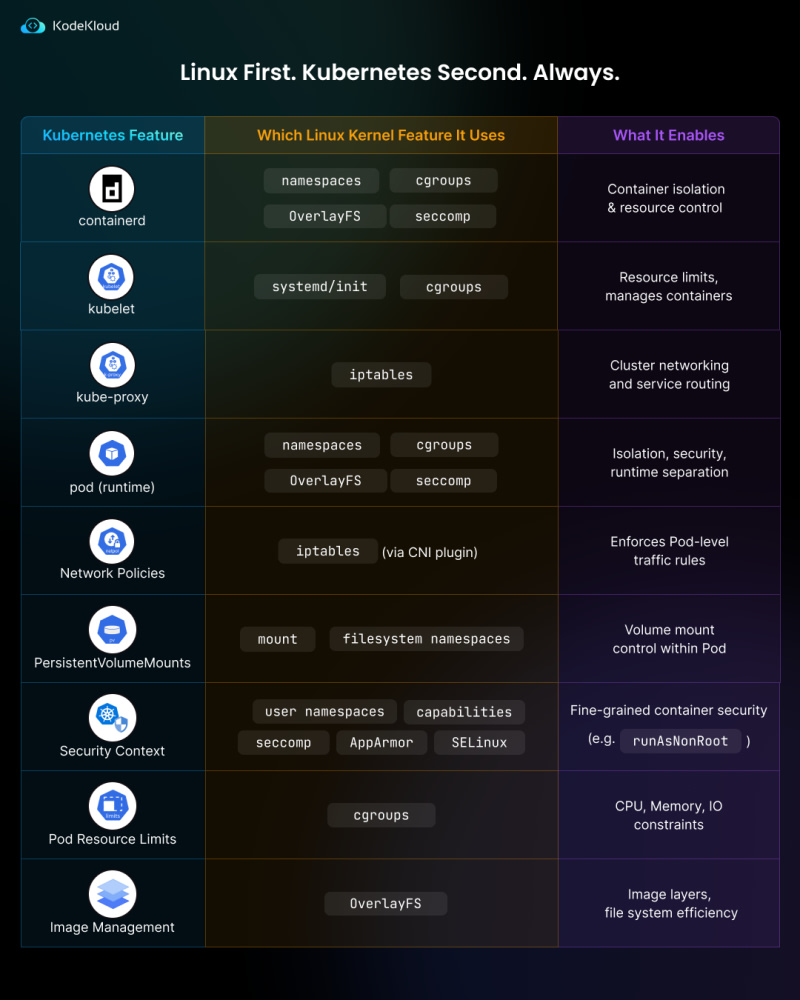Select the Pod Resource Limits icon
Viewport: 800px width, 1000px height.
coord(112,805)
